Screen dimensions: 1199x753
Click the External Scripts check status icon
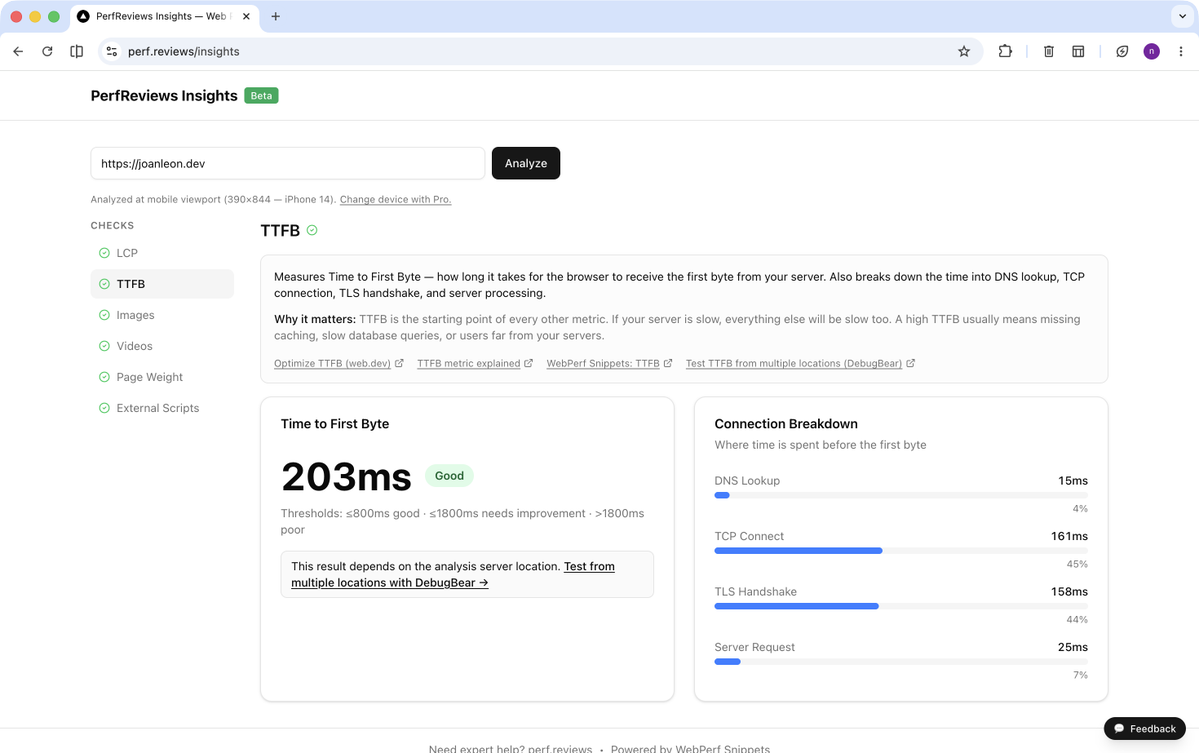tap(104, 408)
